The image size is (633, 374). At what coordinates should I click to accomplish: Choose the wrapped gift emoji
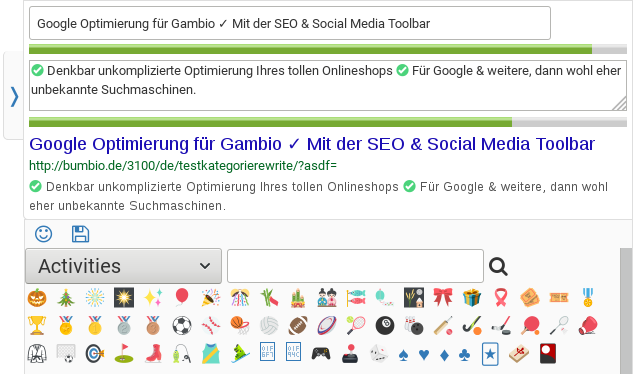point(472,298)
